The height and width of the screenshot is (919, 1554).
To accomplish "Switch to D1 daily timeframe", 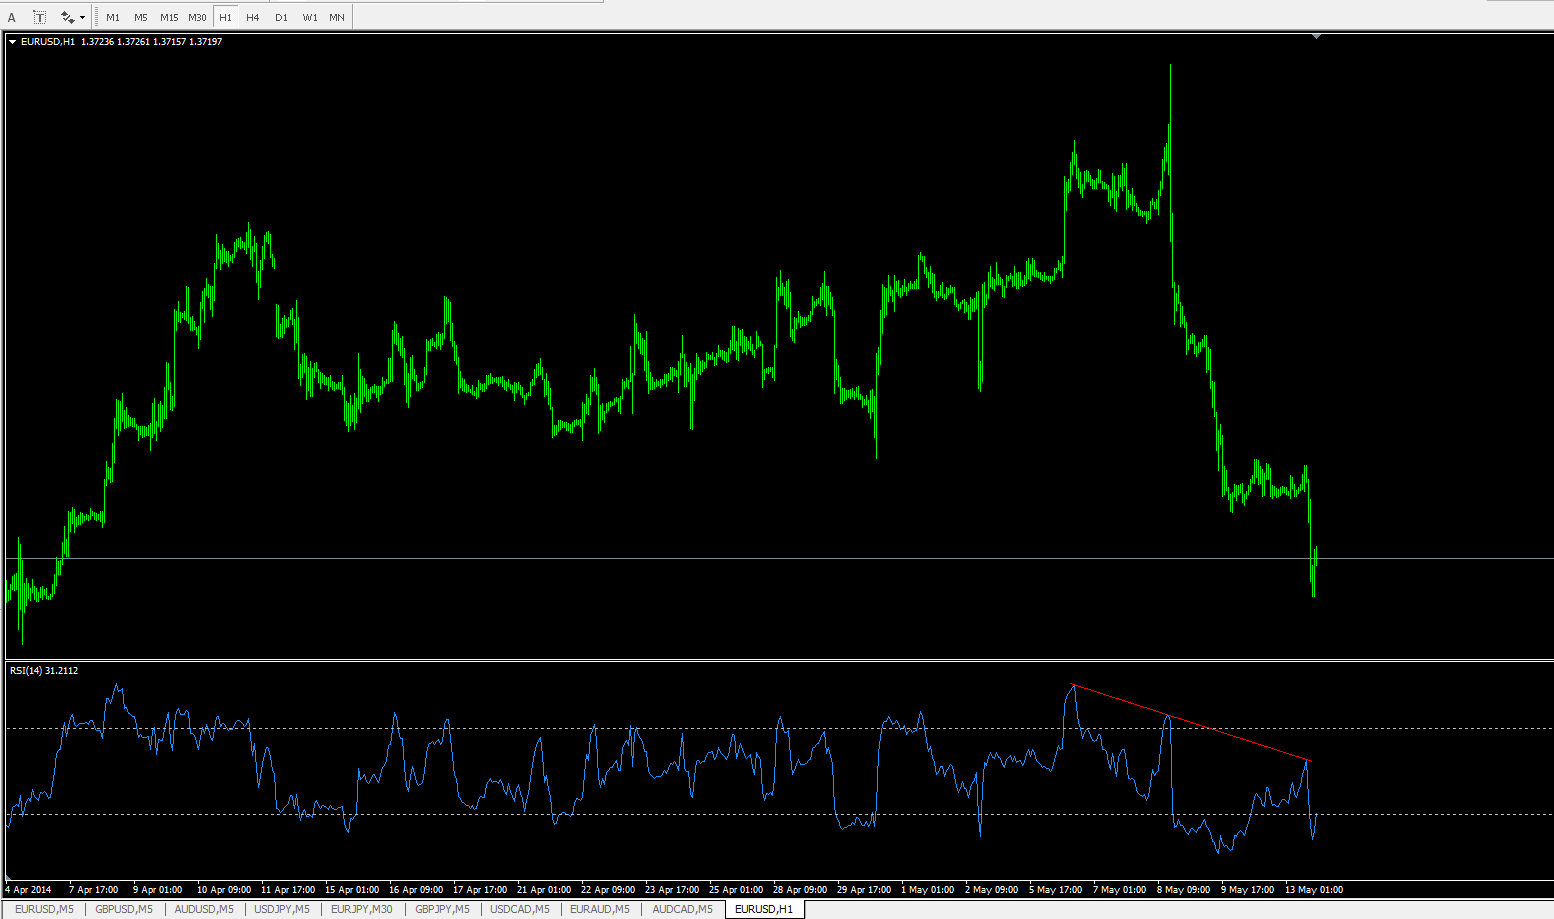I will coord(281,17).
